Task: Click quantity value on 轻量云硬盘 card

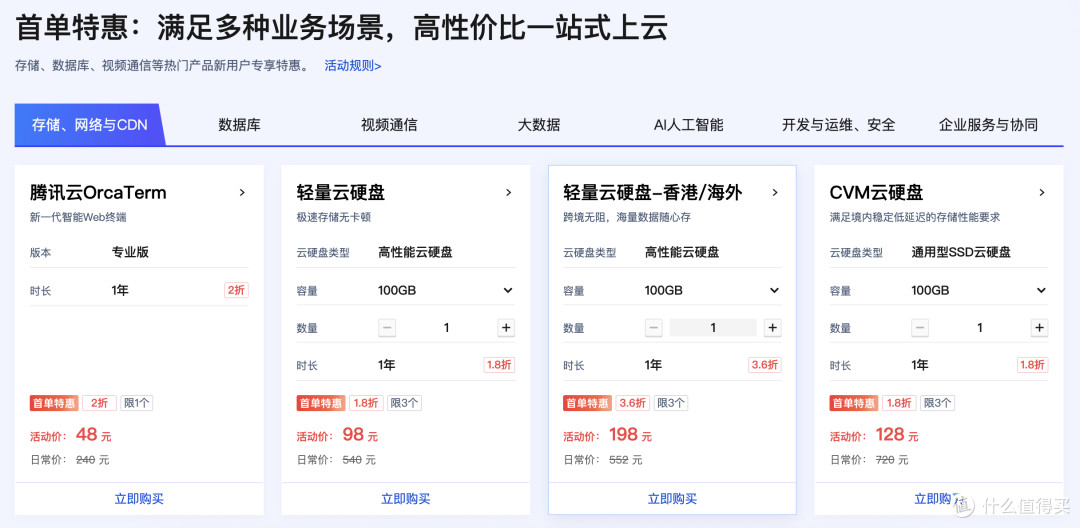Action: [x=446, y=328]
